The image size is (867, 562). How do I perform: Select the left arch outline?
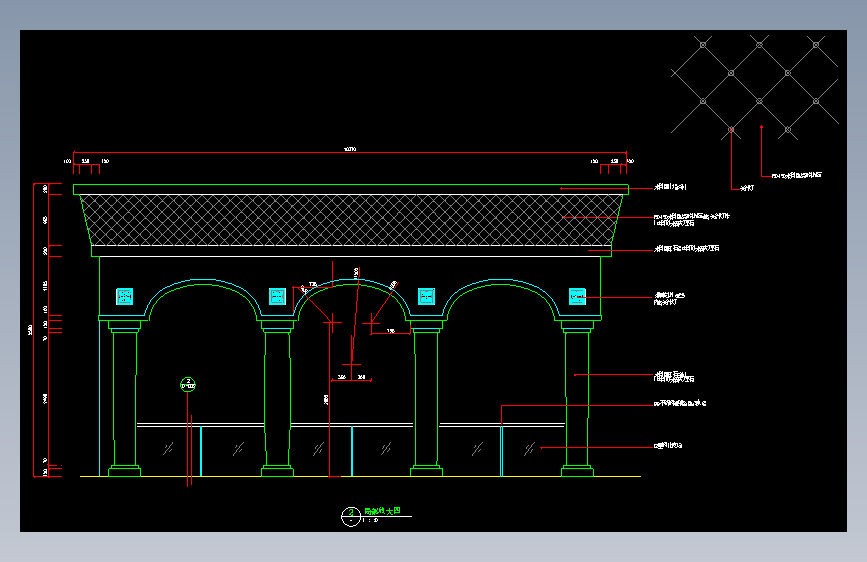pyautogui.click(x=203, y=299)
